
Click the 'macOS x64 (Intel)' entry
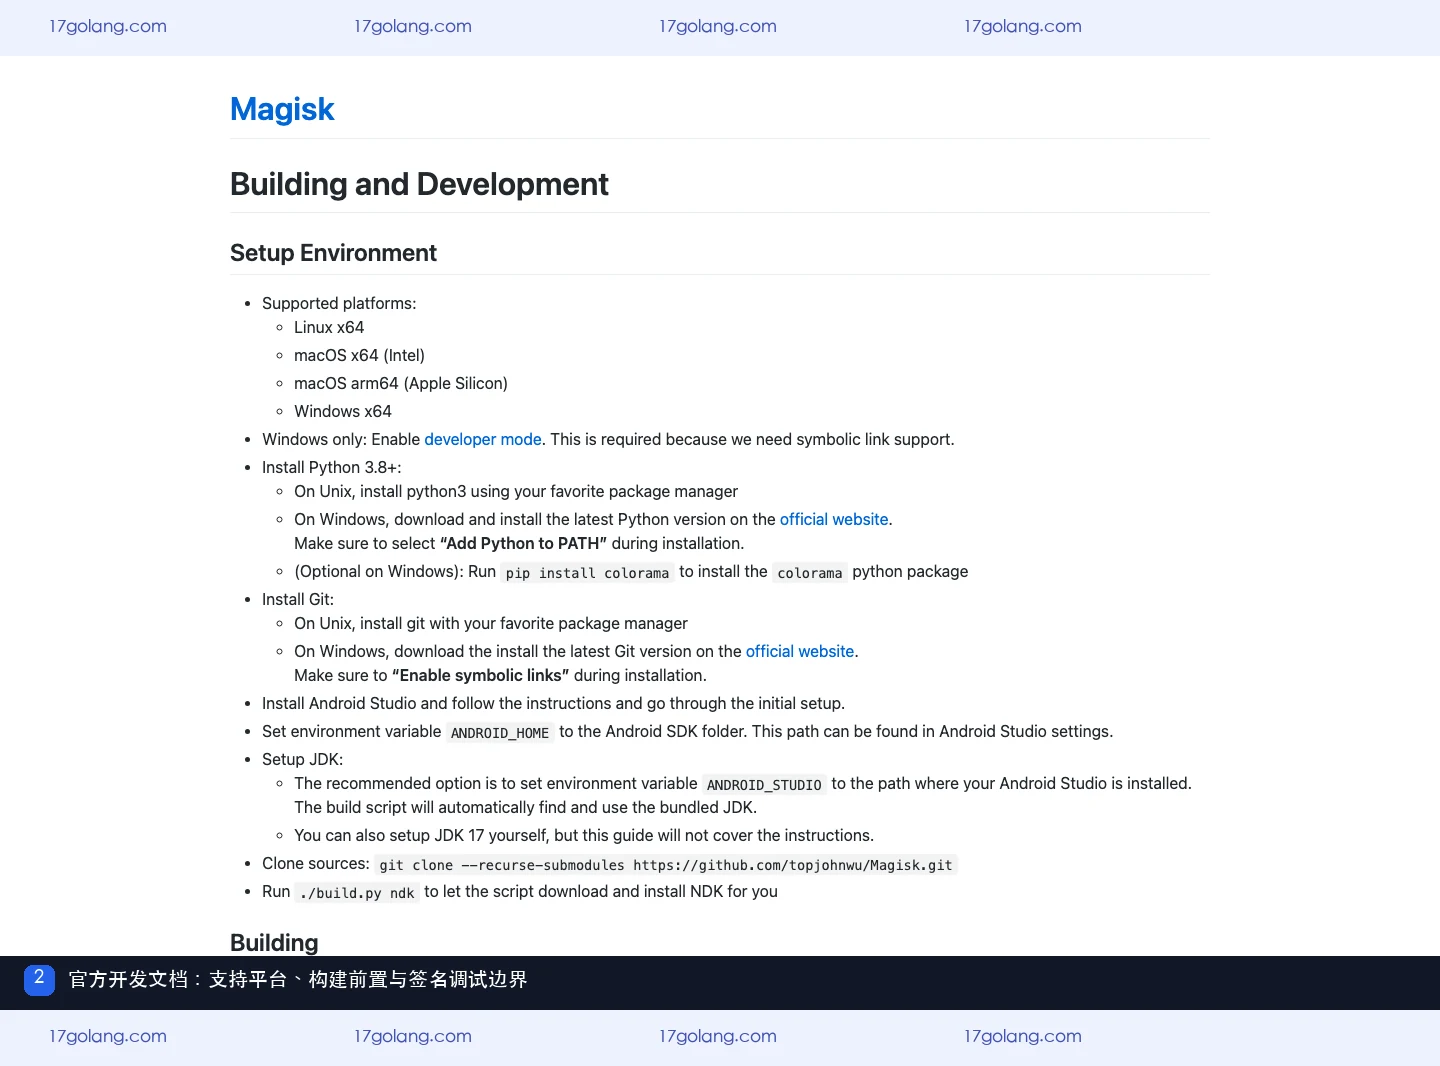[359, 355]
